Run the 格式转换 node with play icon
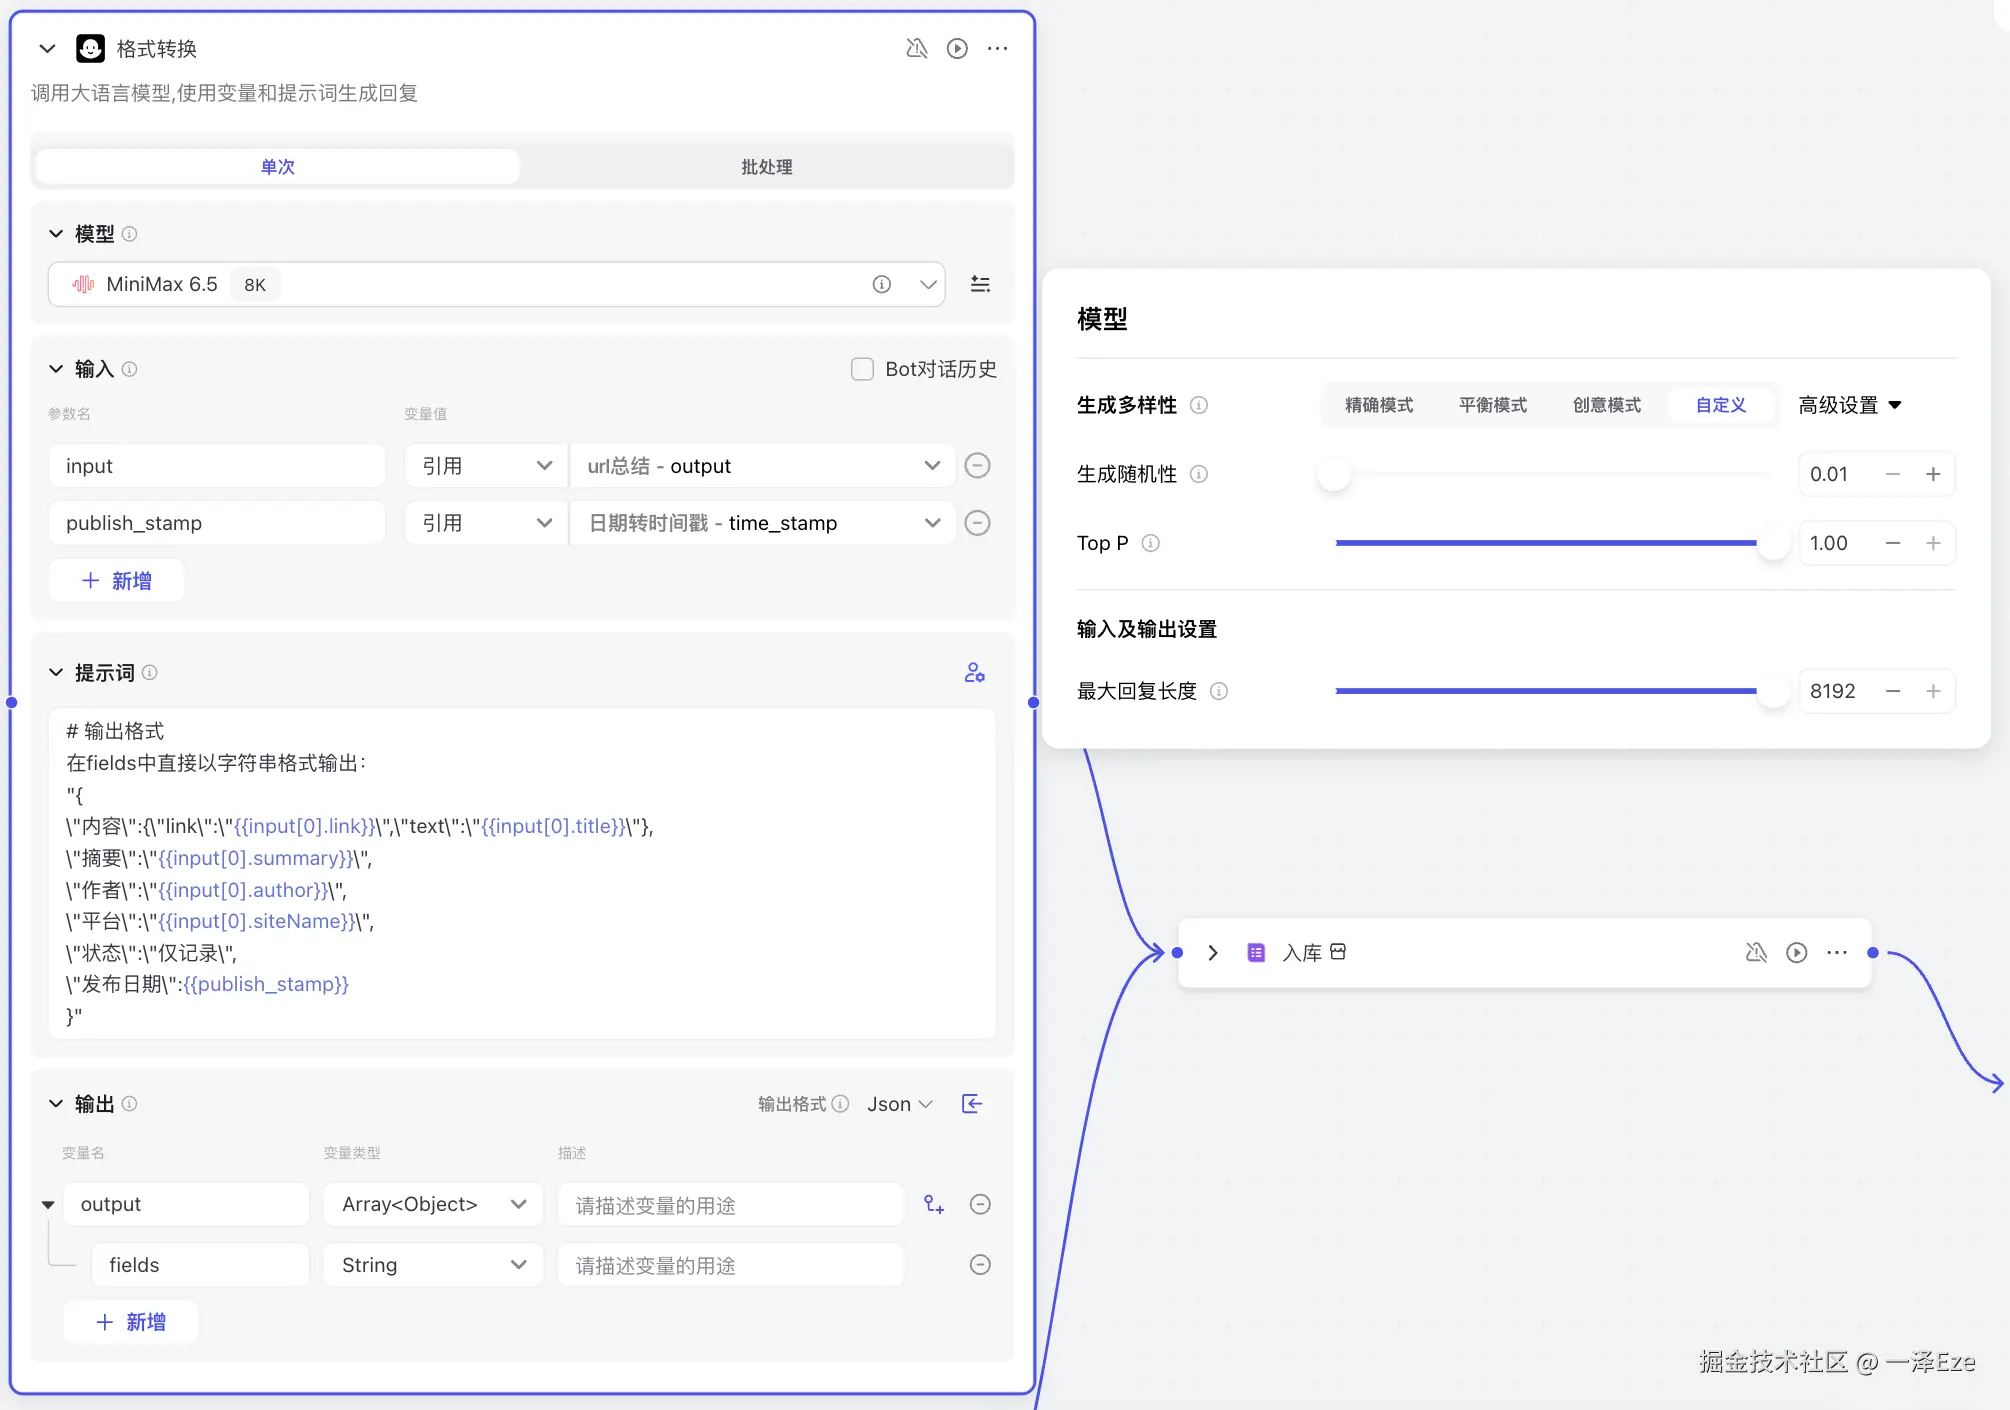The image size is (2010, 1410). coord(957,49)
